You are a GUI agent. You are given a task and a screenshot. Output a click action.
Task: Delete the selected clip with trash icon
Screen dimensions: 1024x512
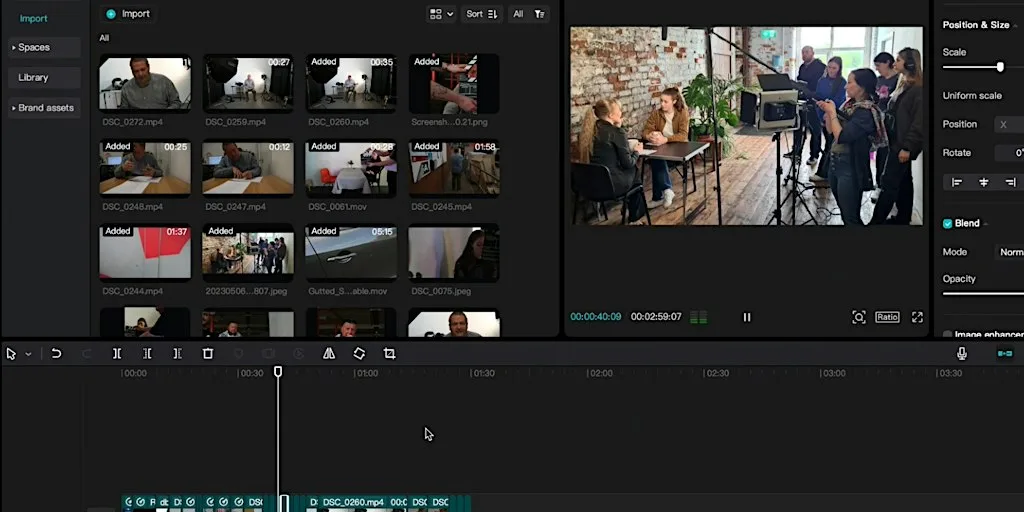(x=208, y=353)
